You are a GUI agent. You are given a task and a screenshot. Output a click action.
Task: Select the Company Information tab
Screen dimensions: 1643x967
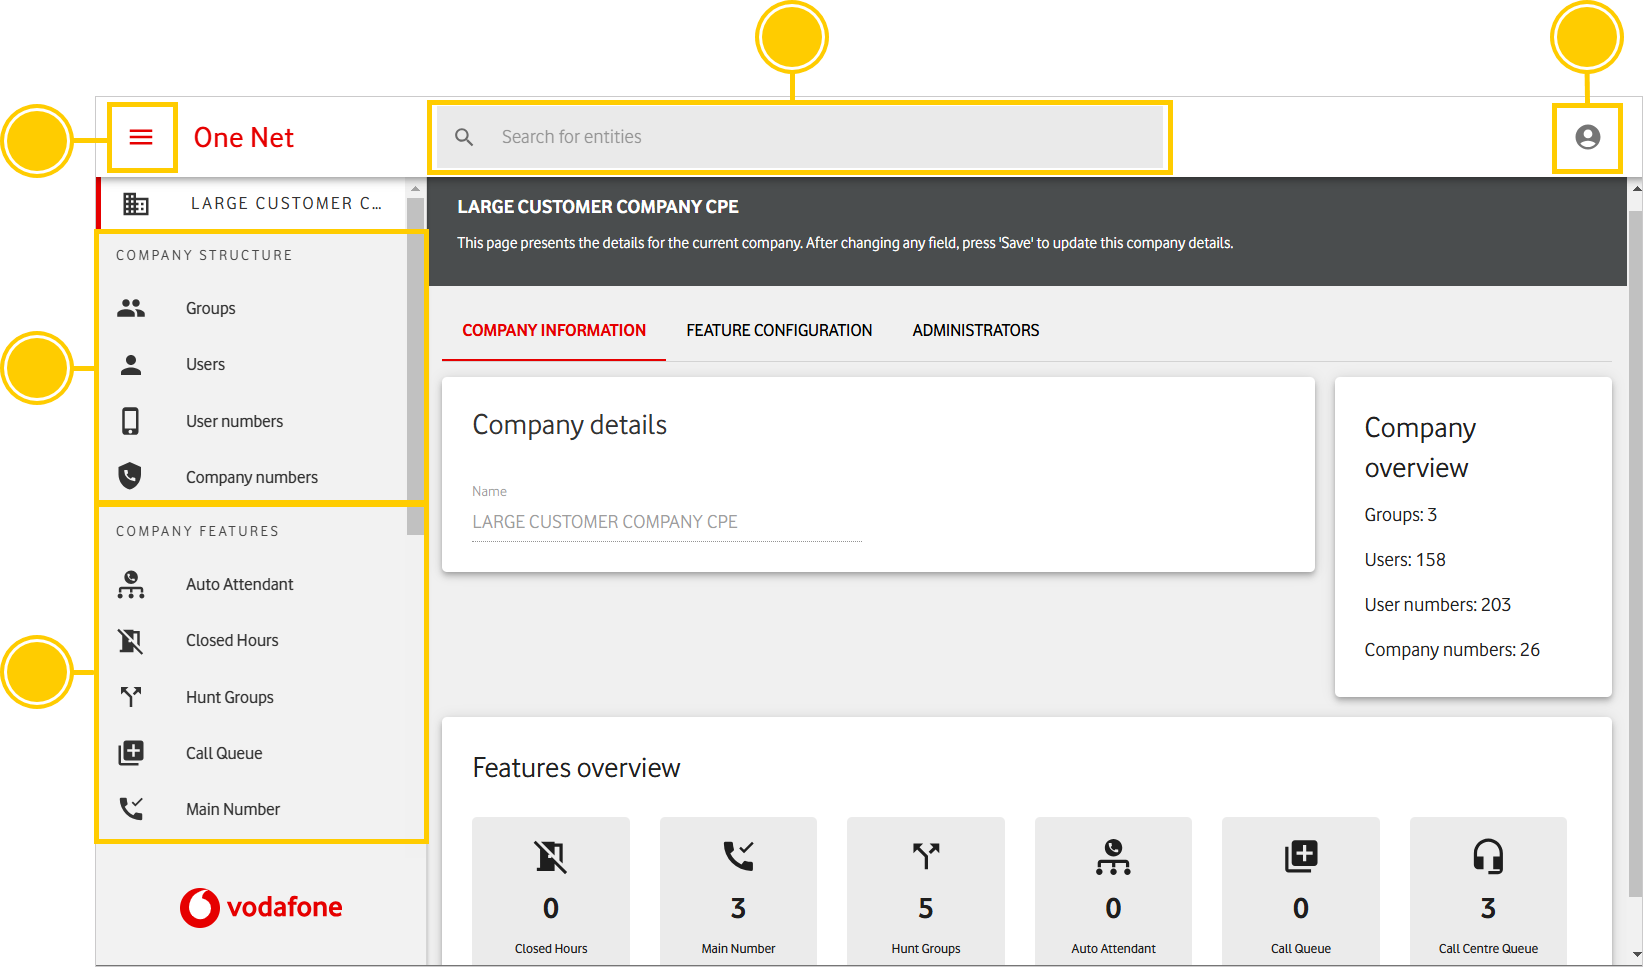click(554, 330)
